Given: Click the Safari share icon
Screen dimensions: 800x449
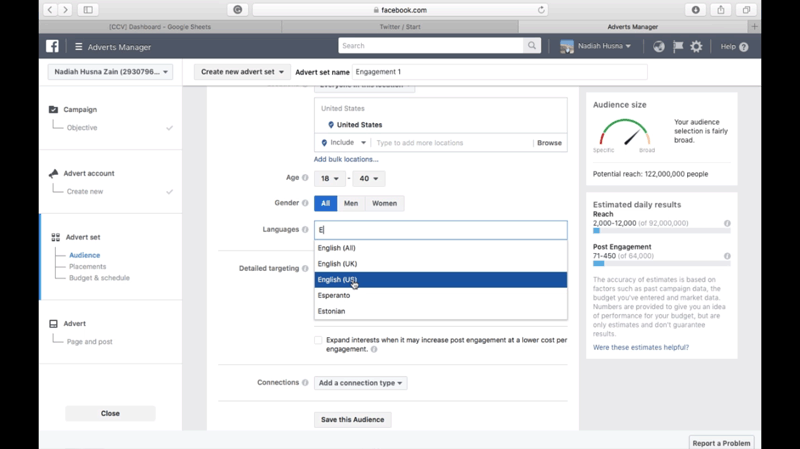Looking at the screenshot, I should coord(720,10).
